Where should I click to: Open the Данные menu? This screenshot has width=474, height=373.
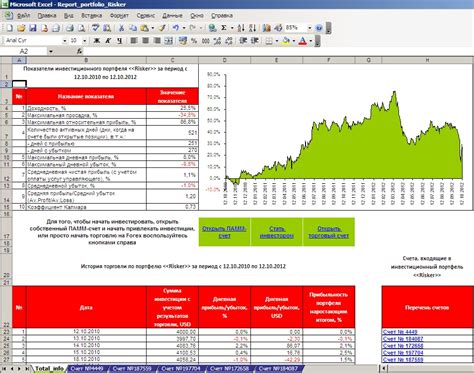tap(172, 16)
